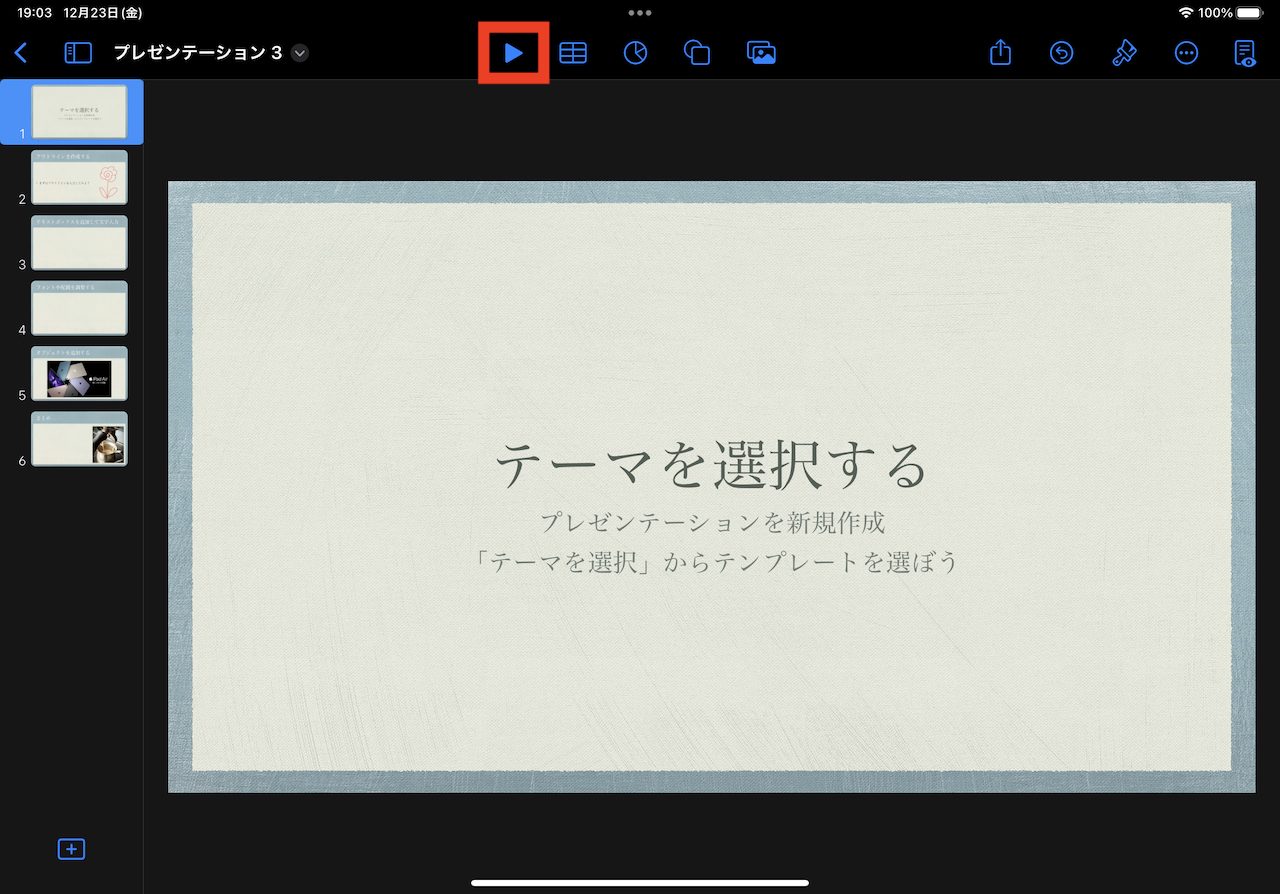The height and width of the screenshot is (894, 1280).
Task: Start the slideshow with the Play button
Action: pos(513,53)
